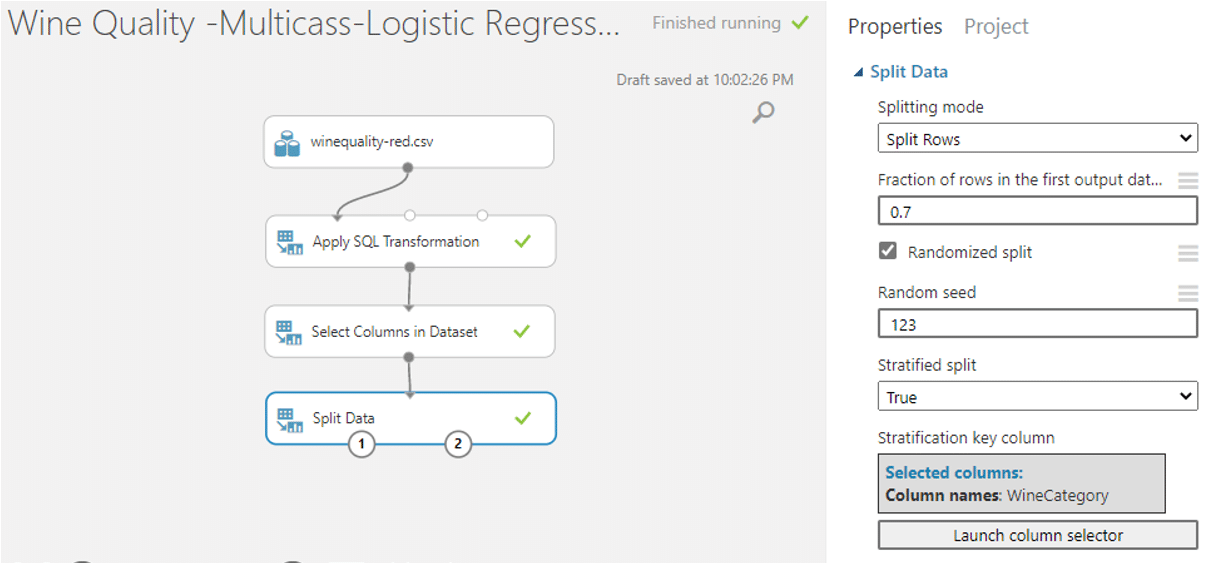Click the Apply SQL Transformation module icon
This screenshot has height=563, width=1231.
(x=289, y=242)
